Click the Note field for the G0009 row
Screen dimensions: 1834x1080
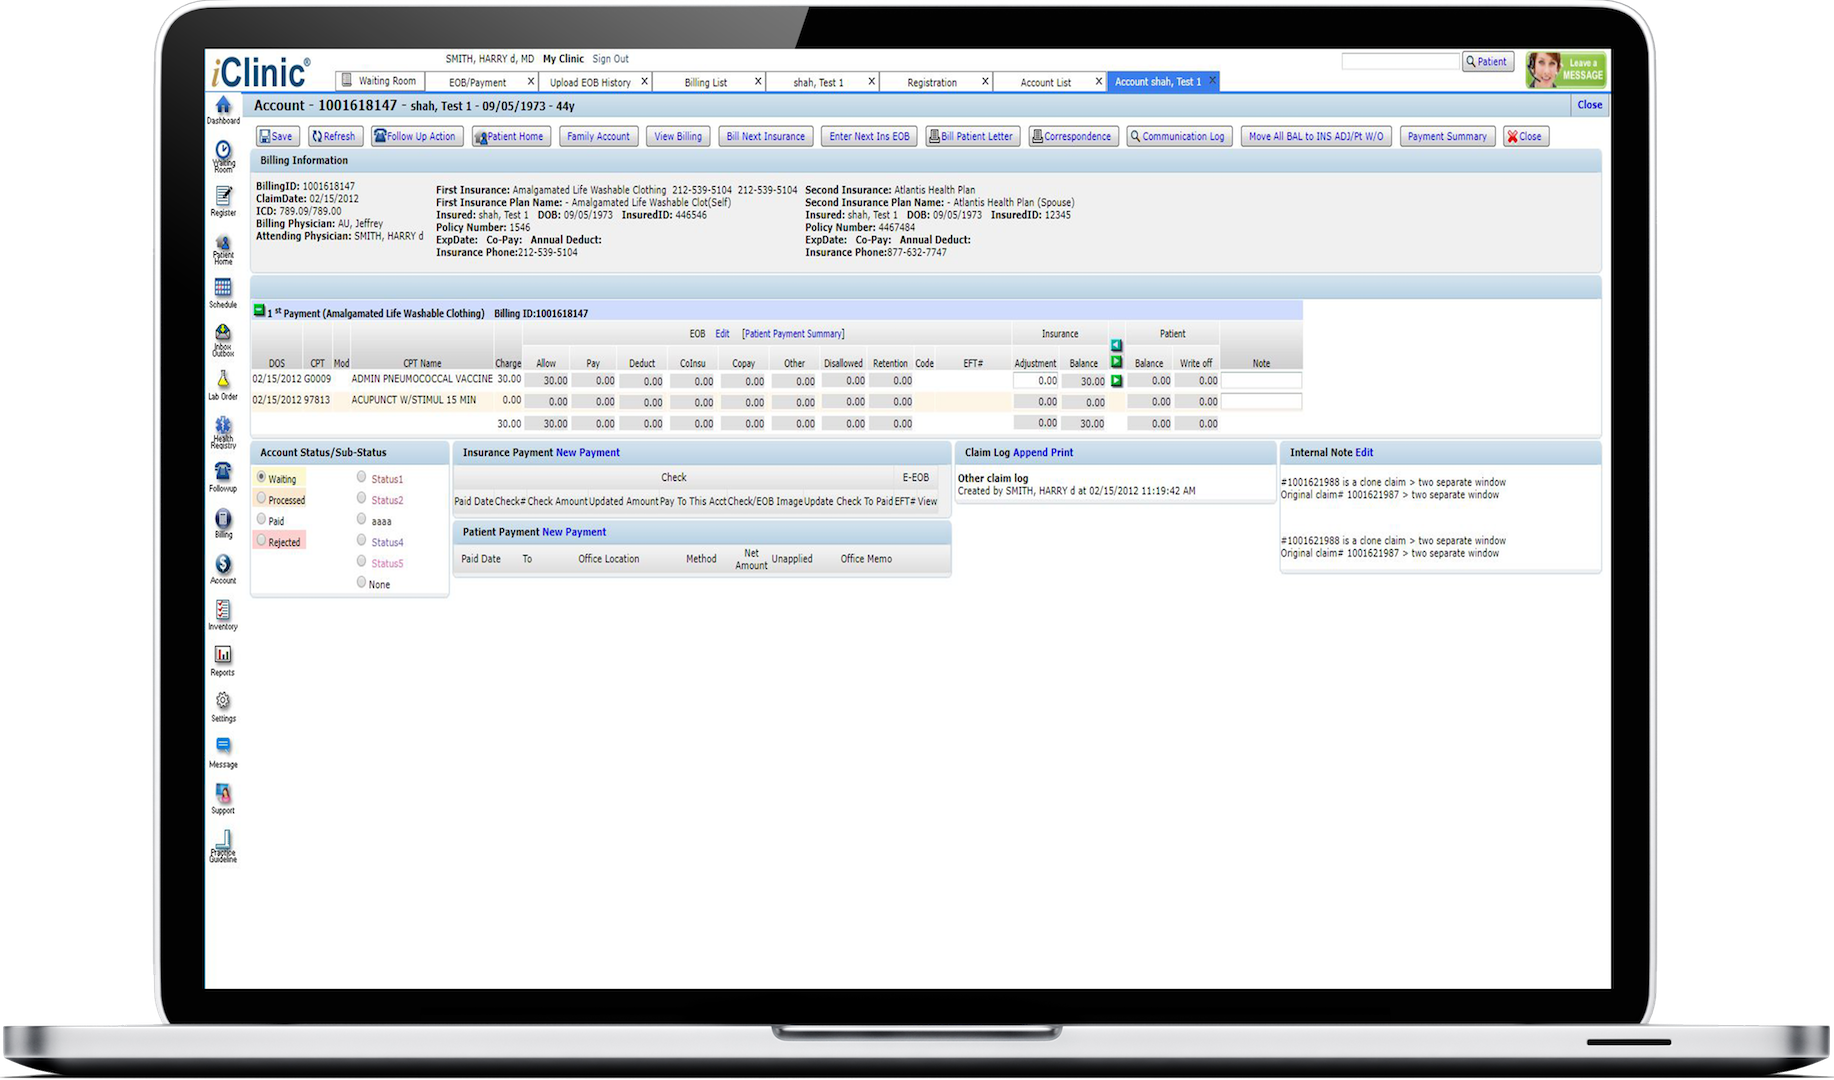(x=1261, y=381)
